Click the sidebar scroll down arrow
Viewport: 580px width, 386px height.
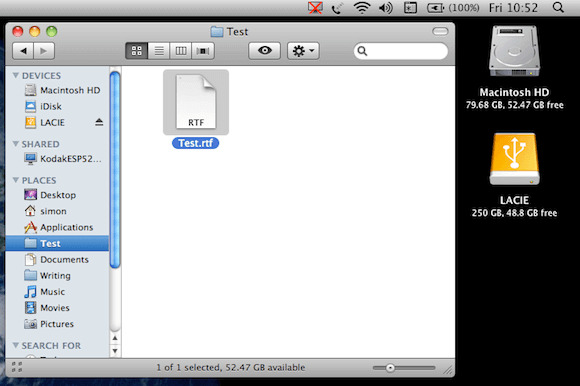pyautogui.click(x=115, y=351)
